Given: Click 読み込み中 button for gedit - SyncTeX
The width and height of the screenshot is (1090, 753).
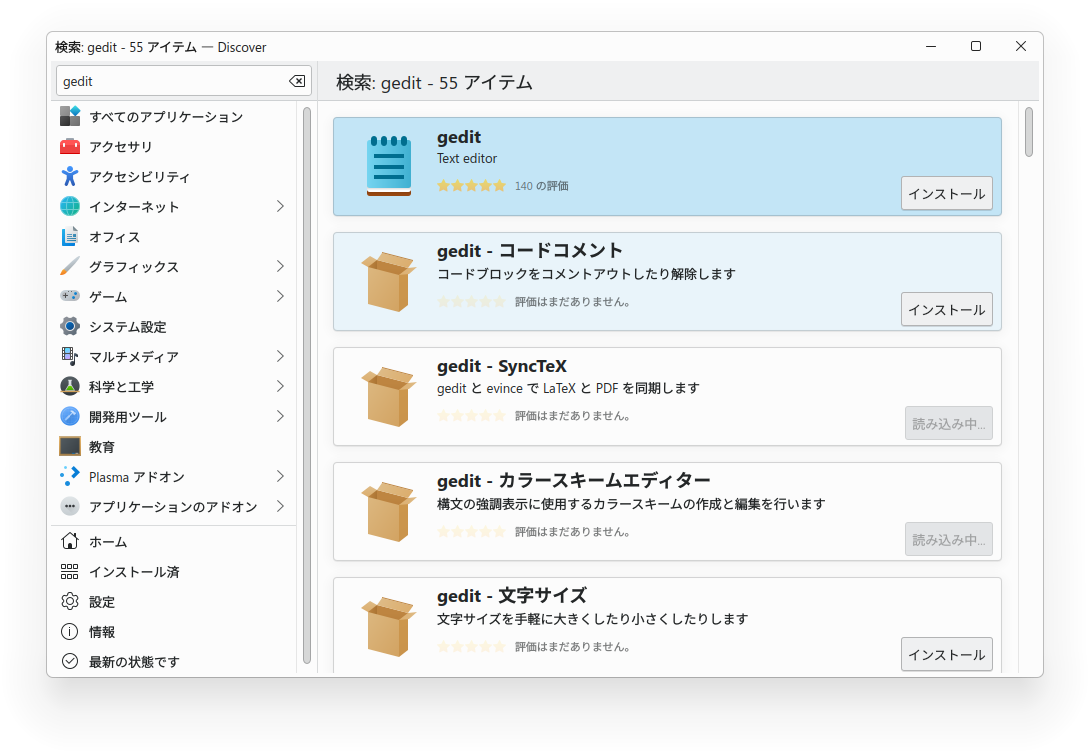Looking at the screenshot, I should pyautogui.click(x=948, y=423).
